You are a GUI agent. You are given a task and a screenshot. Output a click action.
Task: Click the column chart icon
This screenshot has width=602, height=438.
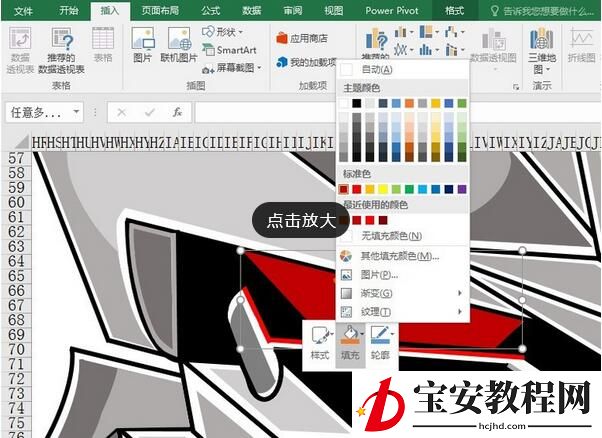(401, 32)
